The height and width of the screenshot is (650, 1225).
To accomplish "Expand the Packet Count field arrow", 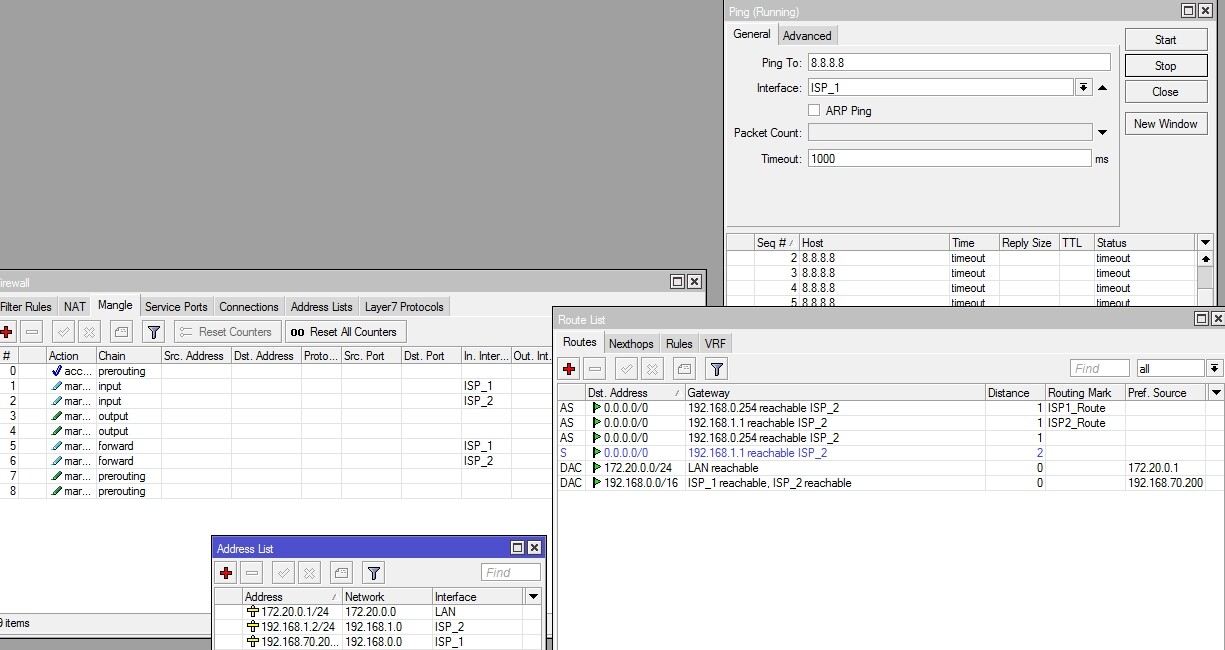I will click(1102, 132).
